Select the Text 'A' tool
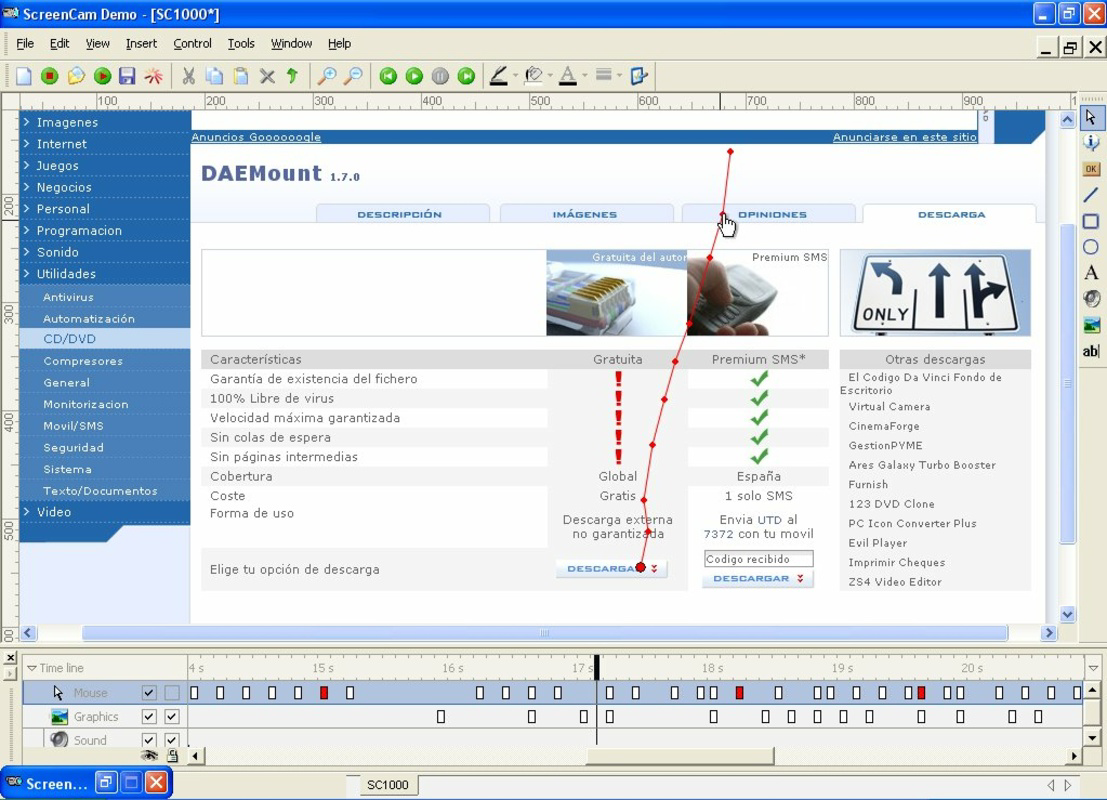 (1091, 273)
